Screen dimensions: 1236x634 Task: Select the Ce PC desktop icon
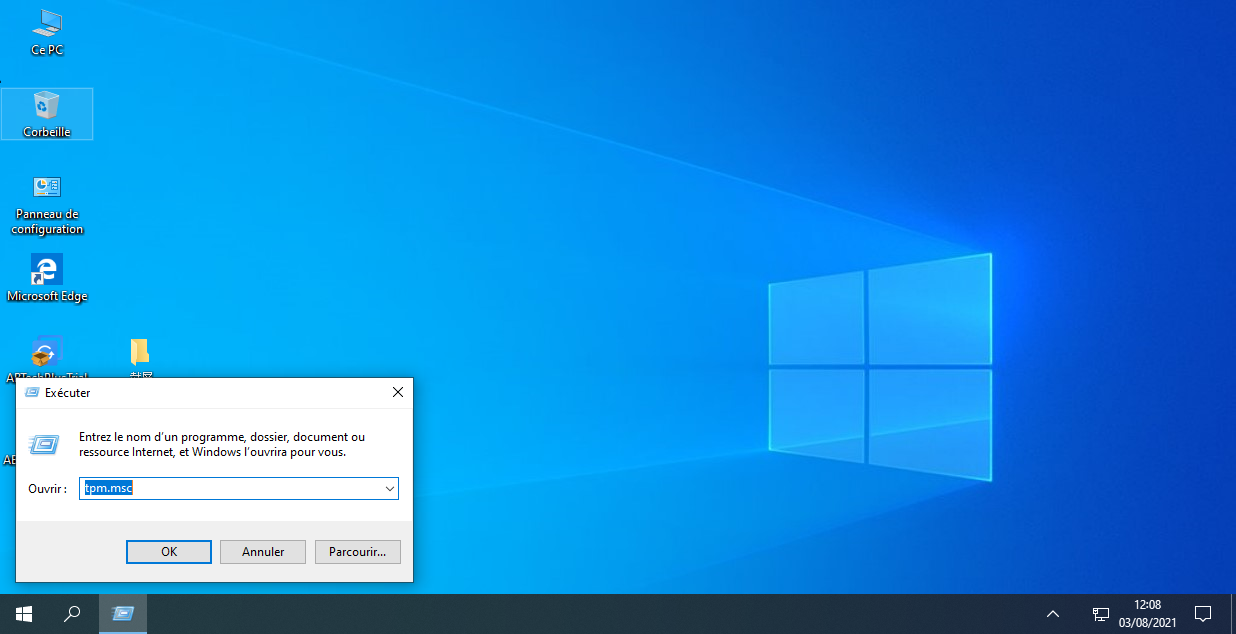tap(47, 30)
